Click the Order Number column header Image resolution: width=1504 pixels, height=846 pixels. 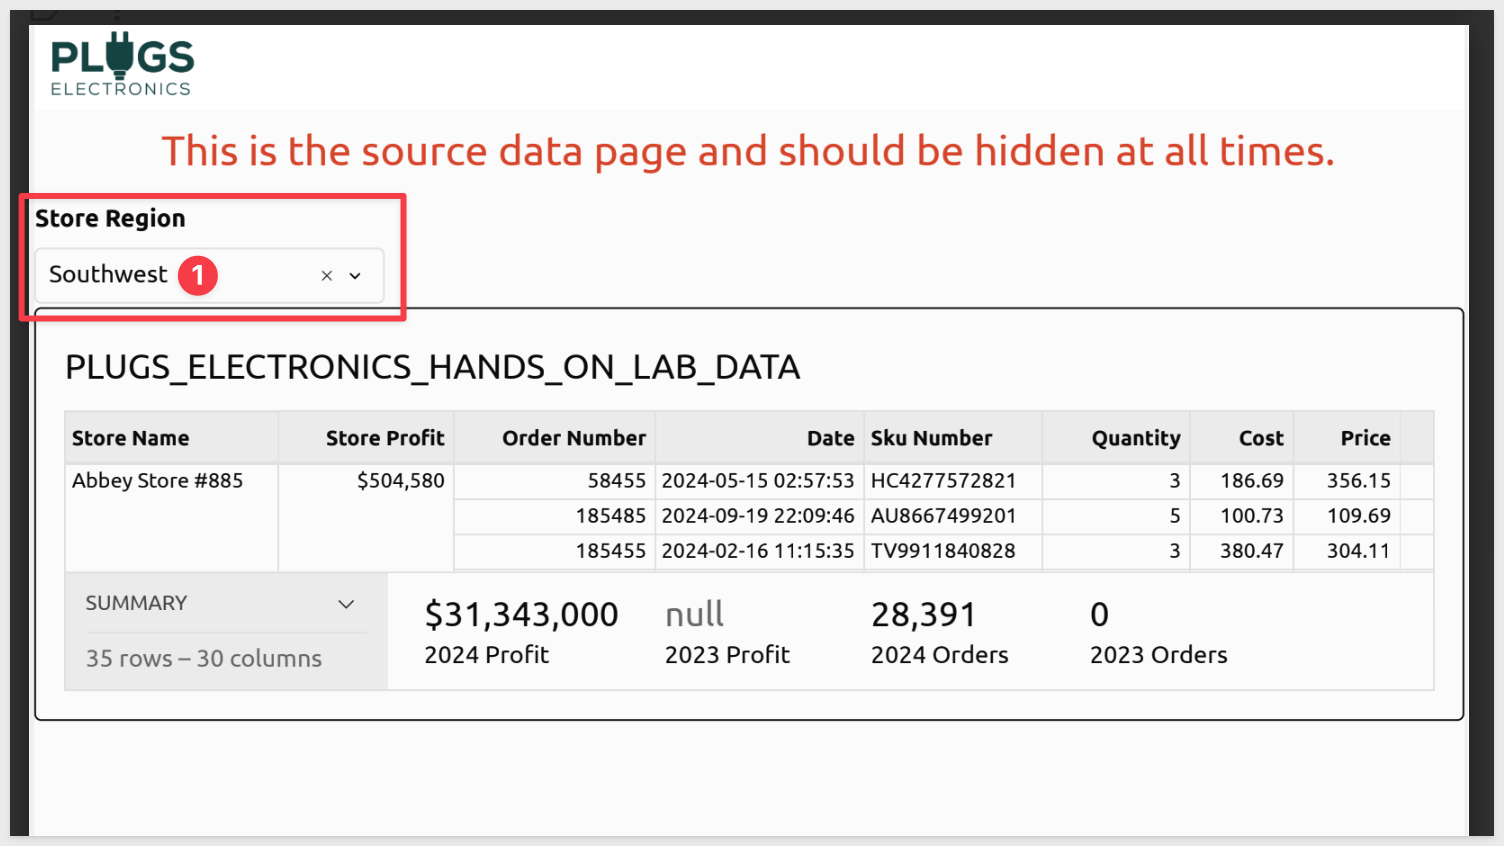click(573, 438)
